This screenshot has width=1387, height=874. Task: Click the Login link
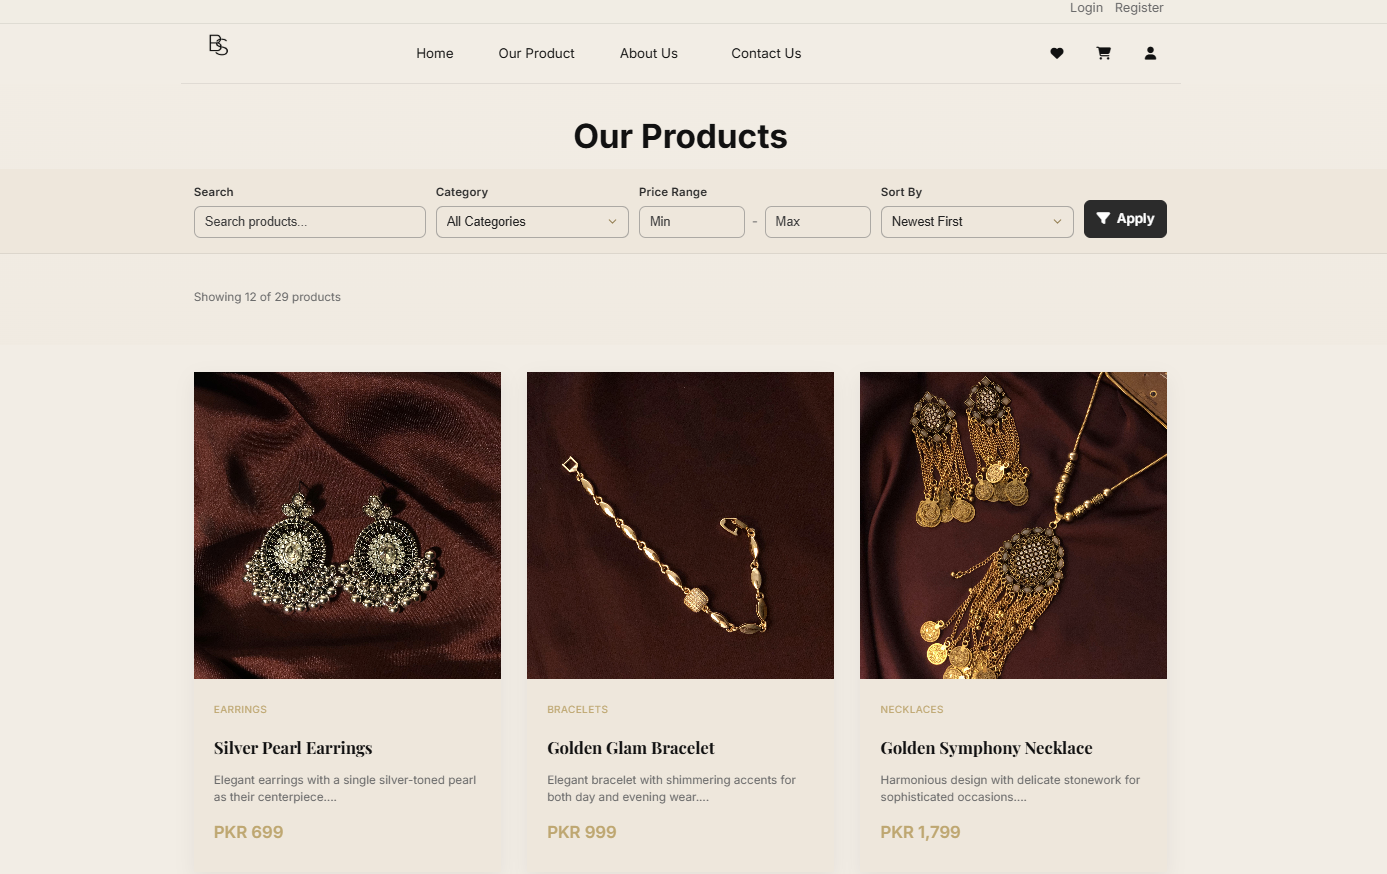pos(1086,8)
